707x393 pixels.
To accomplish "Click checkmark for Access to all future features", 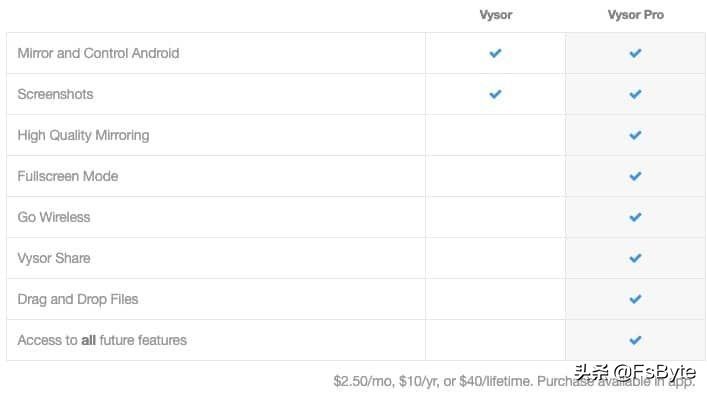I will pyautogui.click(x=635, y=340).
